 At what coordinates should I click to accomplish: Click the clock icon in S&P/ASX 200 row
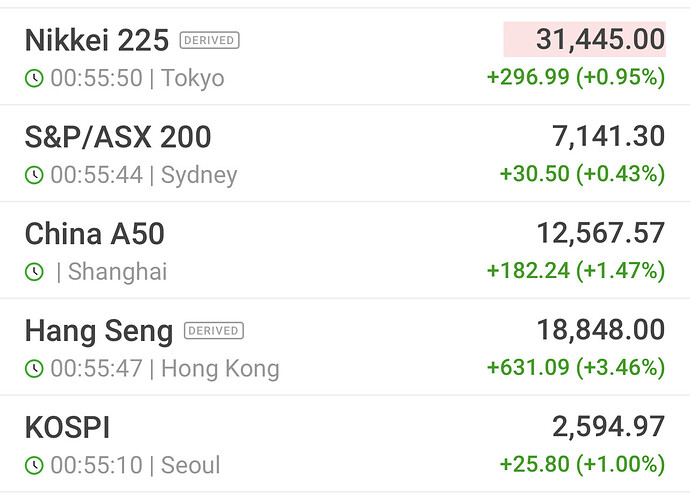[x=34, y=175]
